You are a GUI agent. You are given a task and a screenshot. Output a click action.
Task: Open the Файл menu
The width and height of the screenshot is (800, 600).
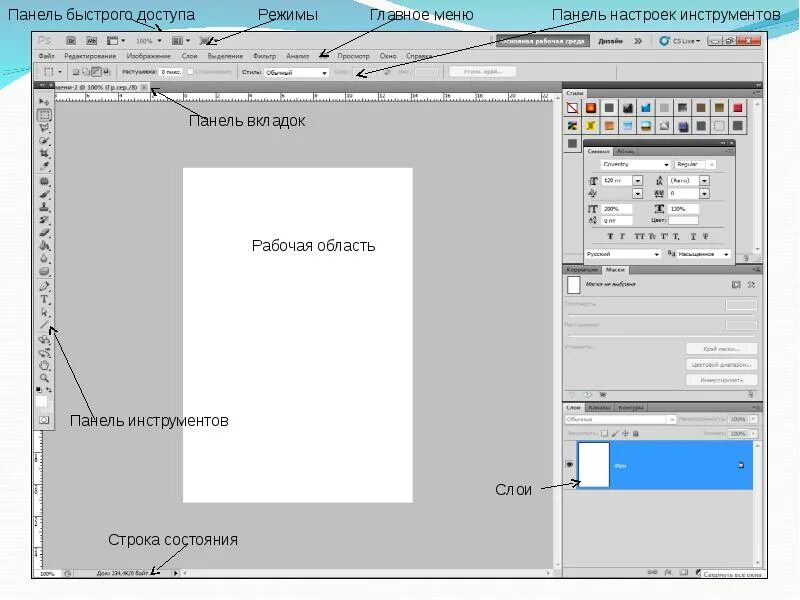coord(46,56)
